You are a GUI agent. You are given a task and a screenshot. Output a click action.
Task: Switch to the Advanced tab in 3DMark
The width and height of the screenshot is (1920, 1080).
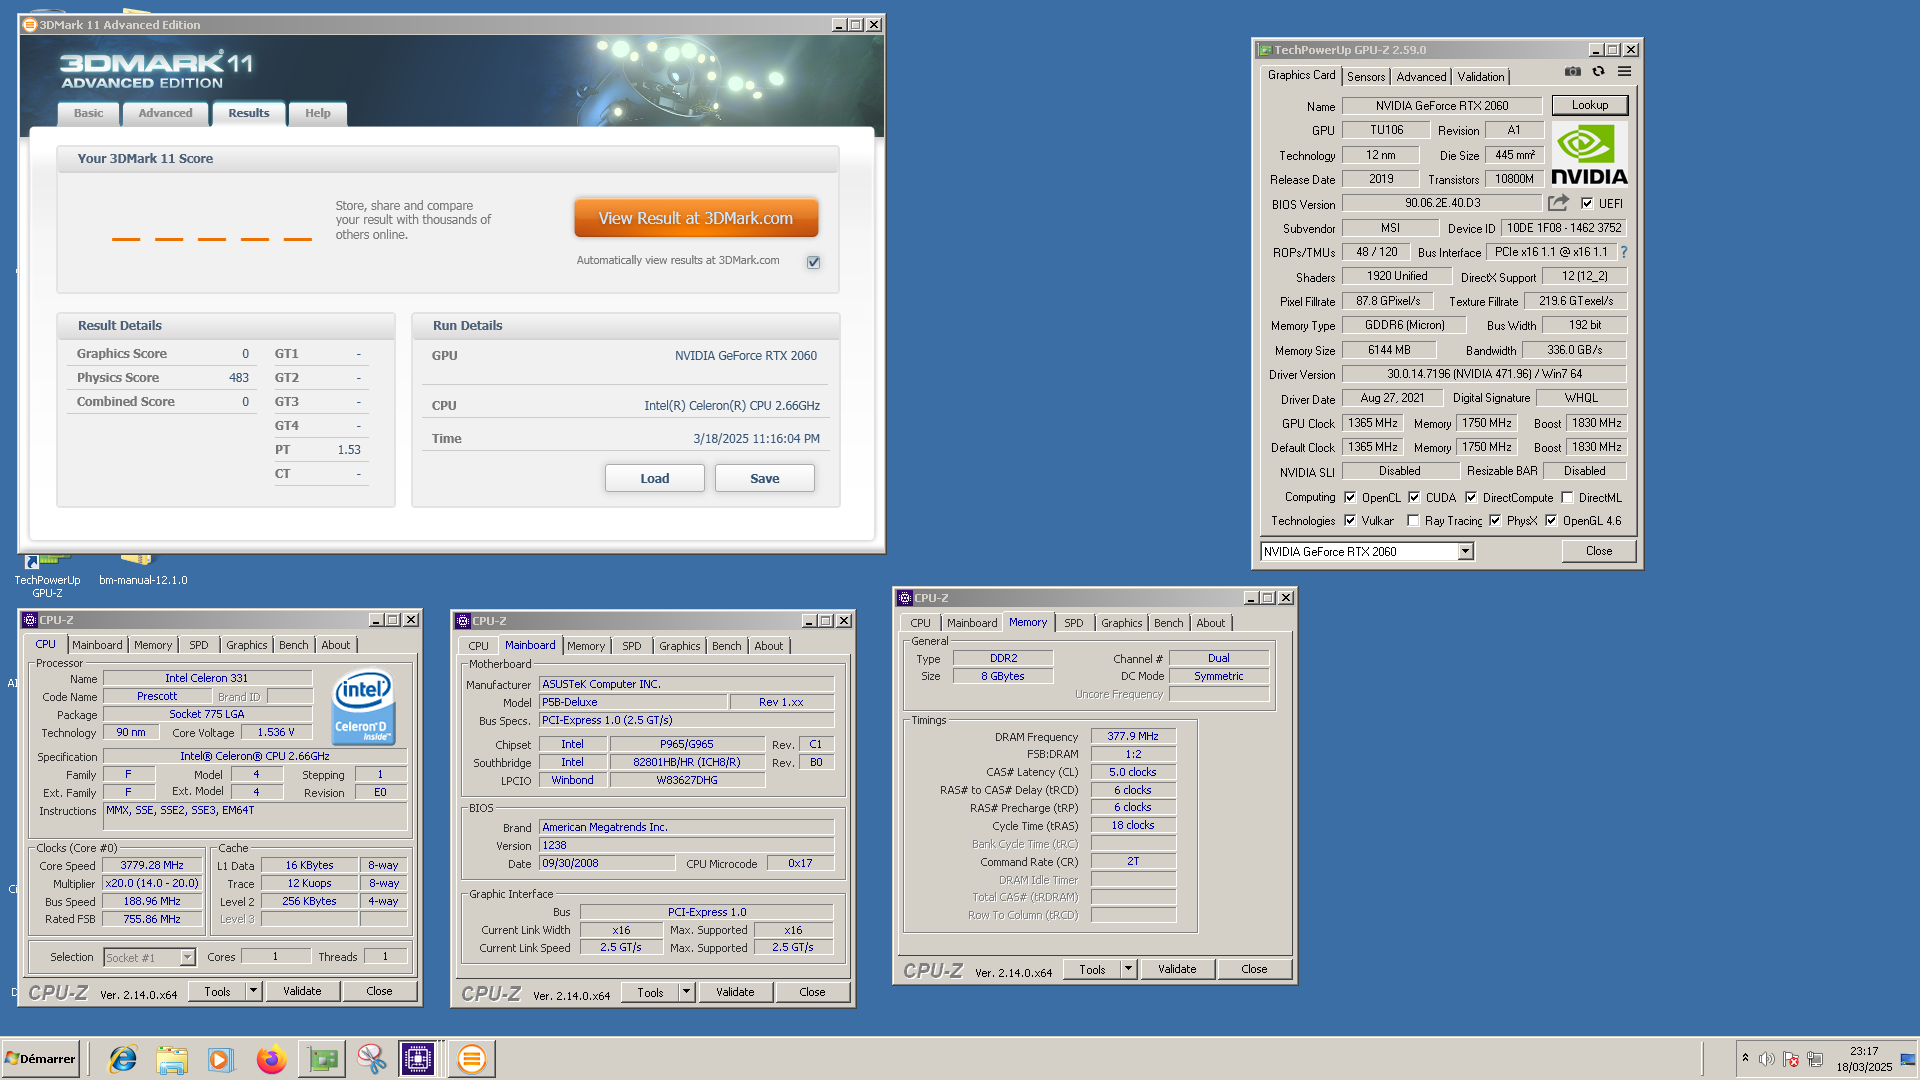coord(165,113)
